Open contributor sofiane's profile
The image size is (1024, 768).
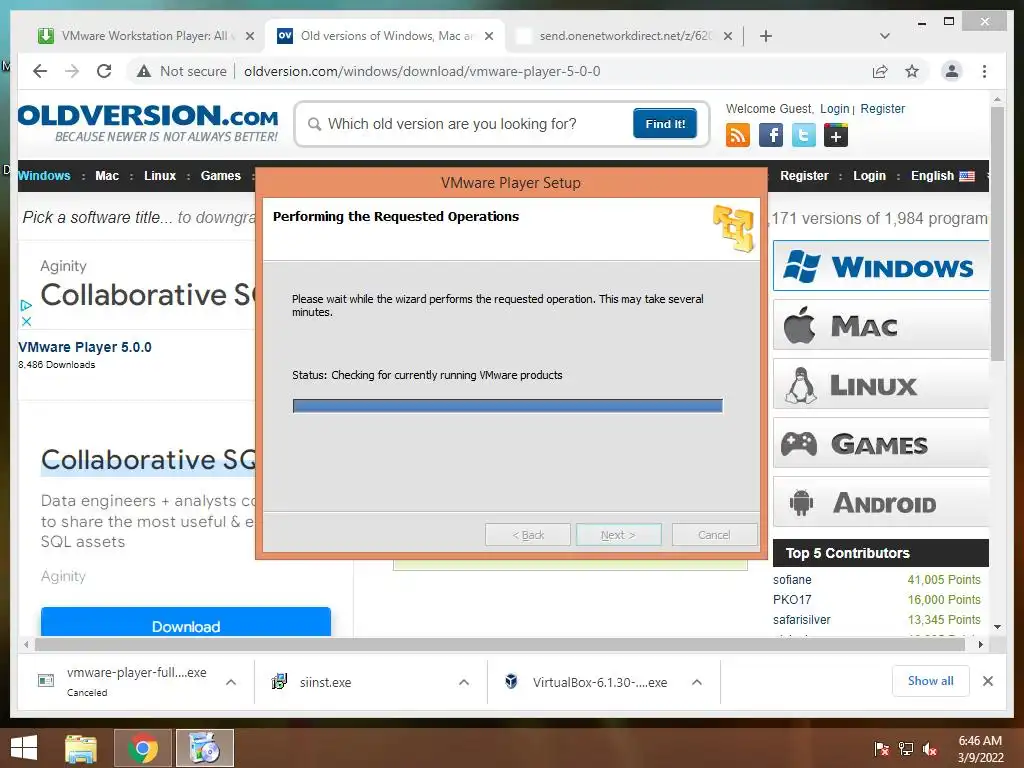click(x=792, y=579)
